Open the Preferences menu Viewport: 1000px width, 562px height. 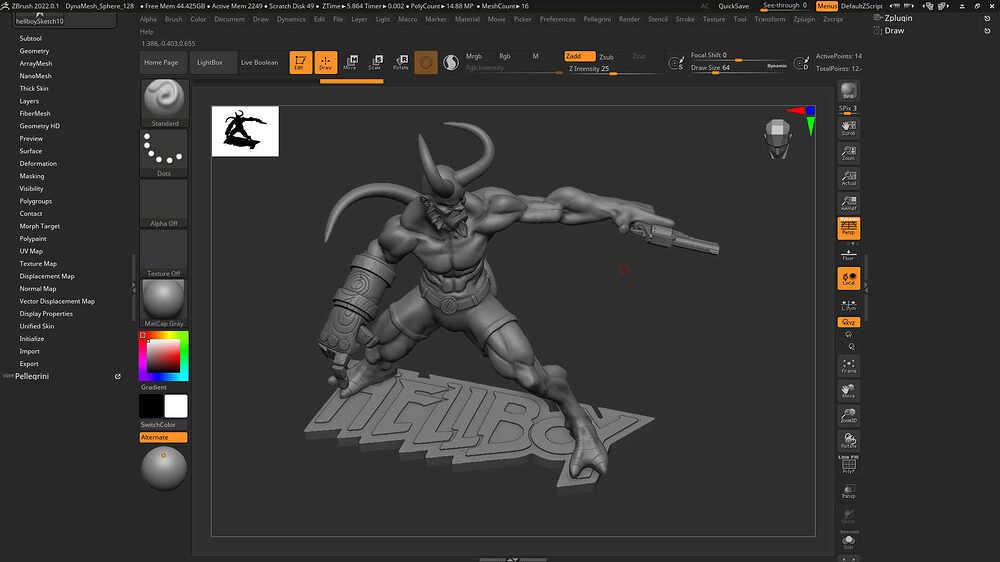pos(557,19)
